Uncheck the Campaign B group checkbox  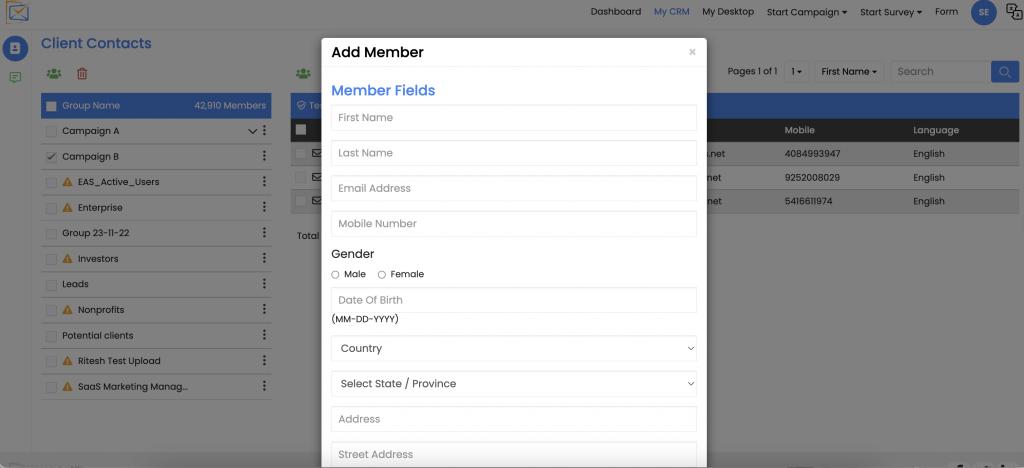51,157
